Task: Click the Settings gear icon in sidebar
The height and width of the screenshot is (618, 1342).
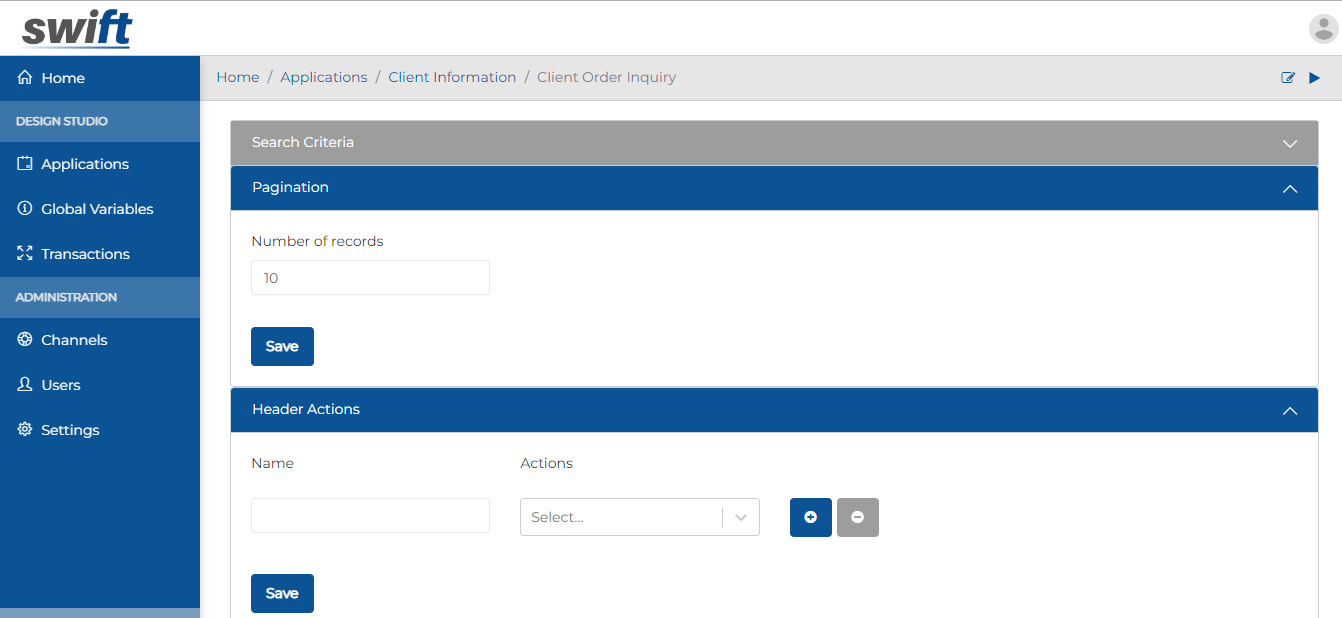Action: click(23, 430)
